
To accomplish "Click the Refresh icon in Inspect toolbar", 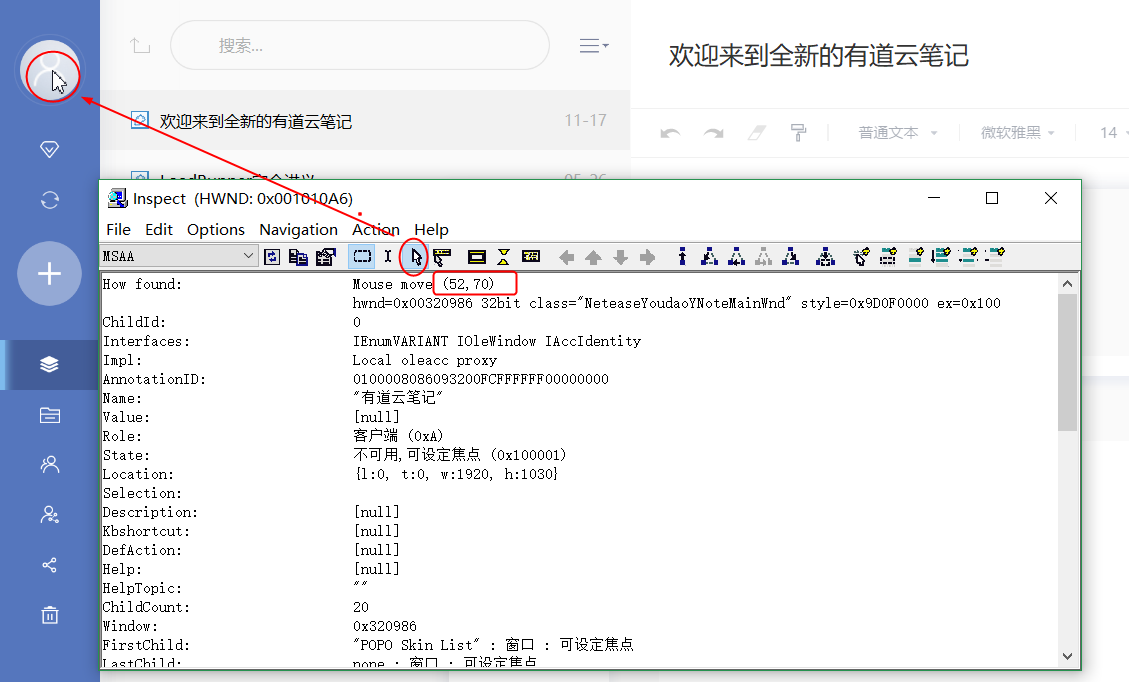I will (271, 256).
